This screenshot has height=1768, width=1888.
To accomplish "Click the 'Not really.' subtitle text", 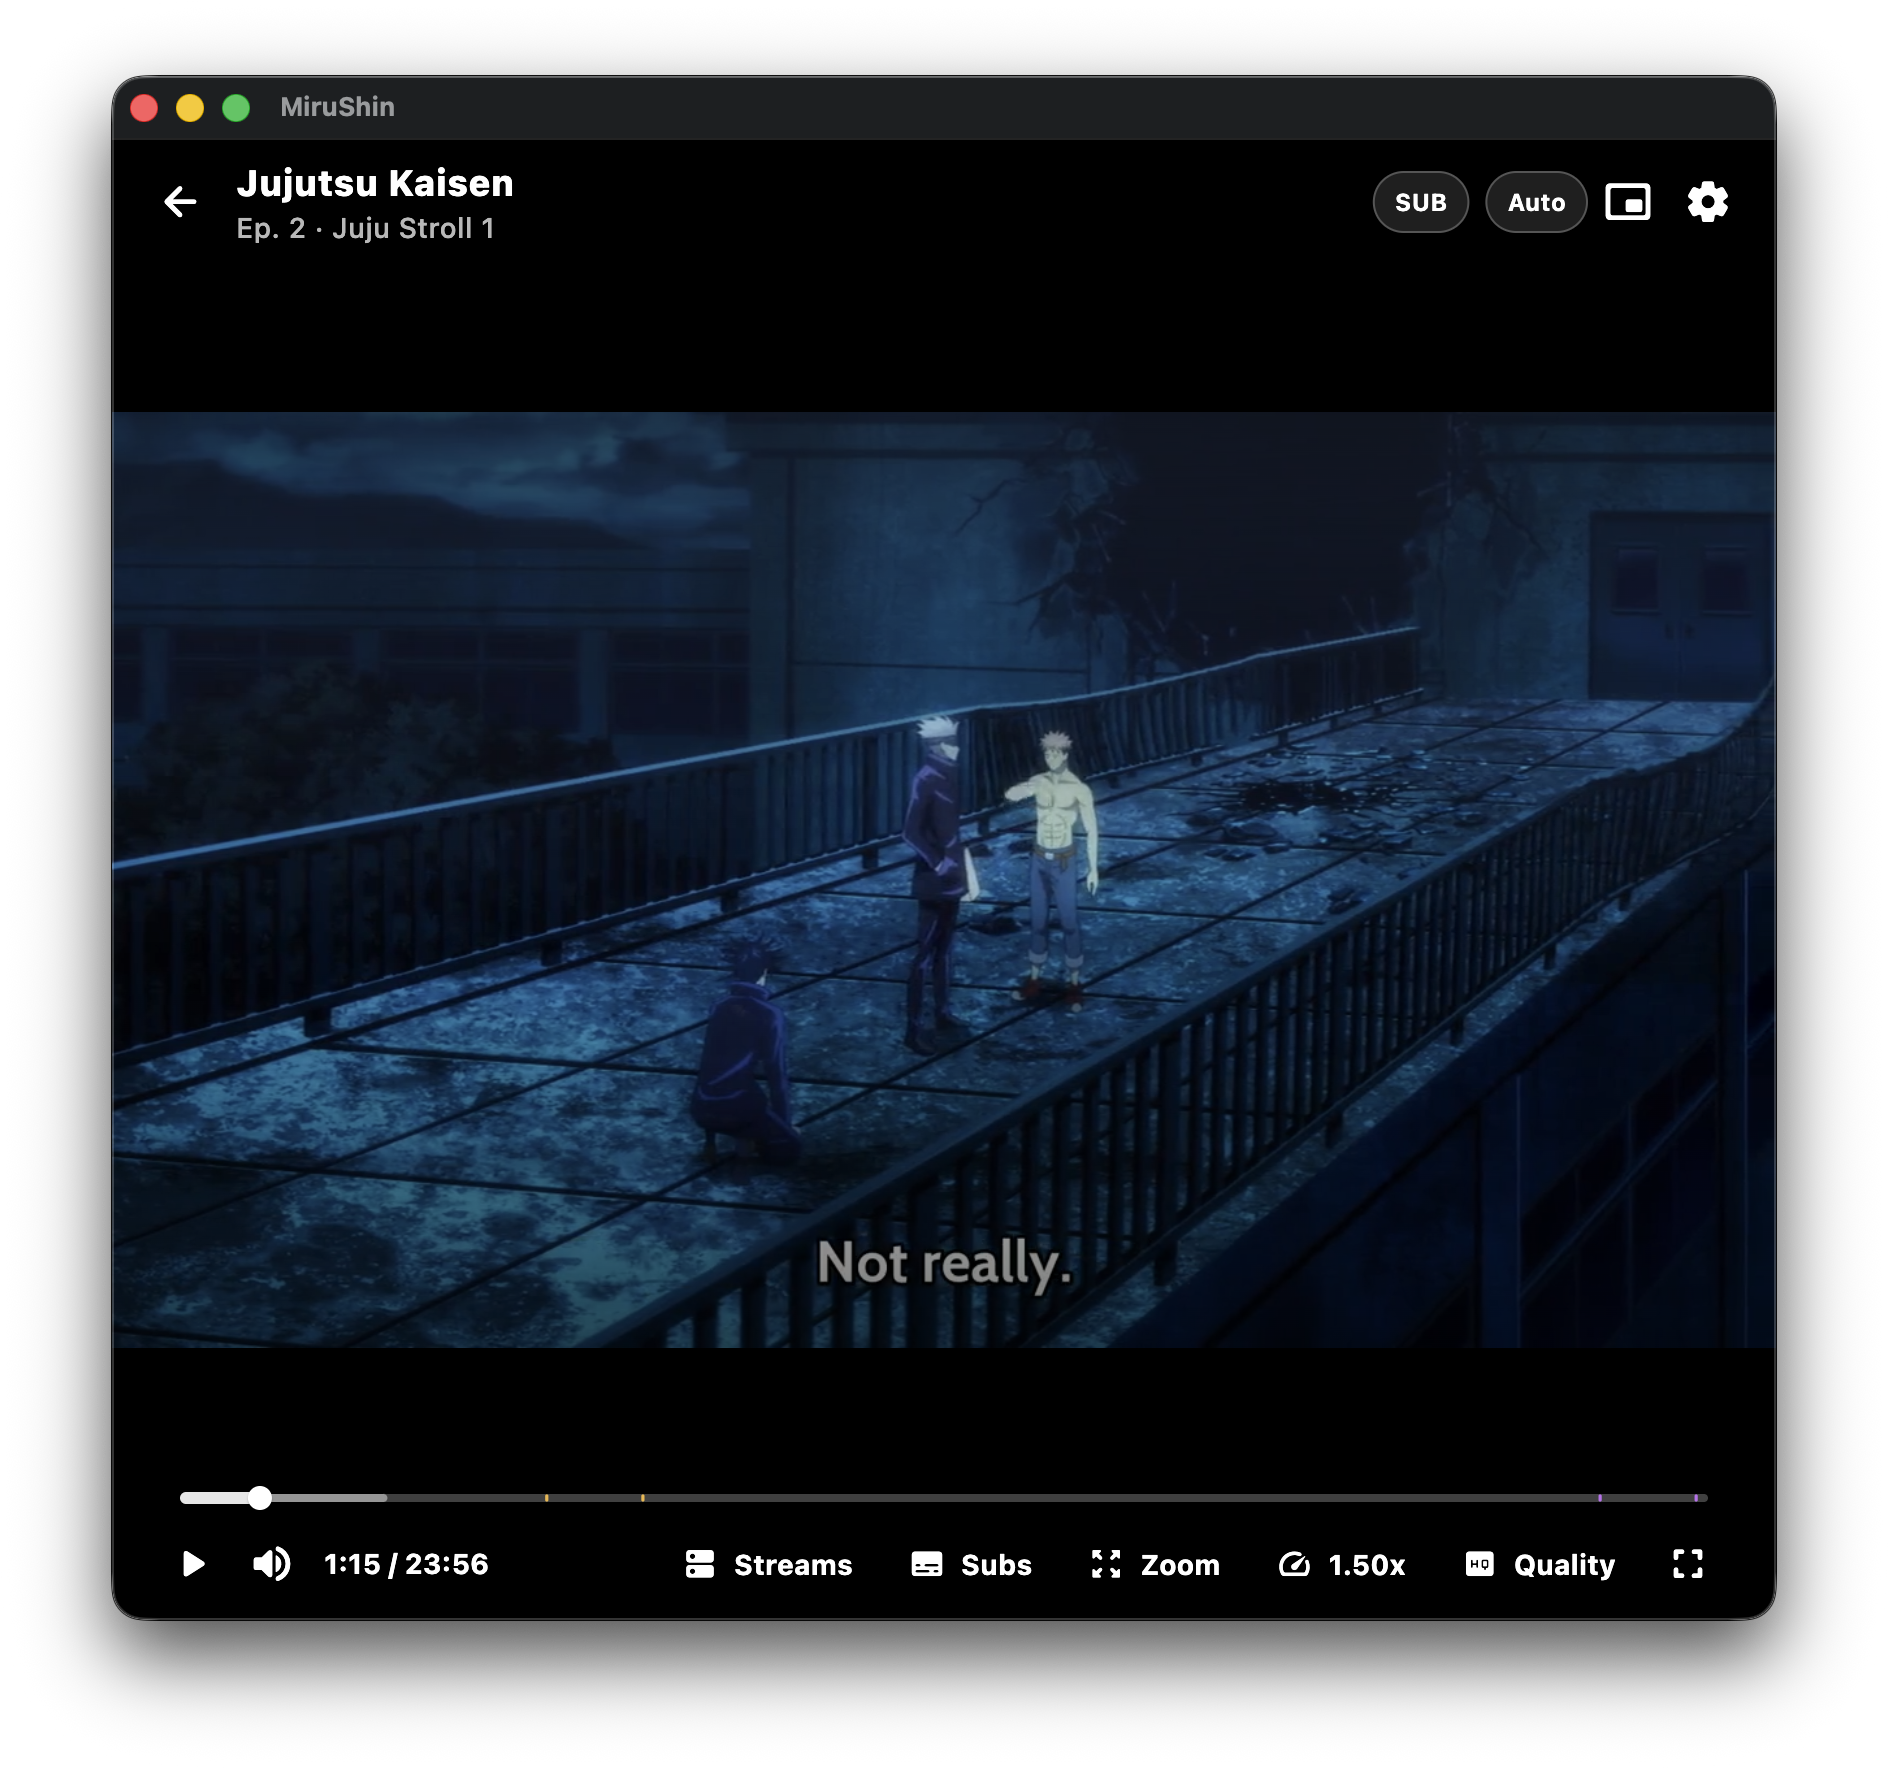I will tap(944, 1263).
